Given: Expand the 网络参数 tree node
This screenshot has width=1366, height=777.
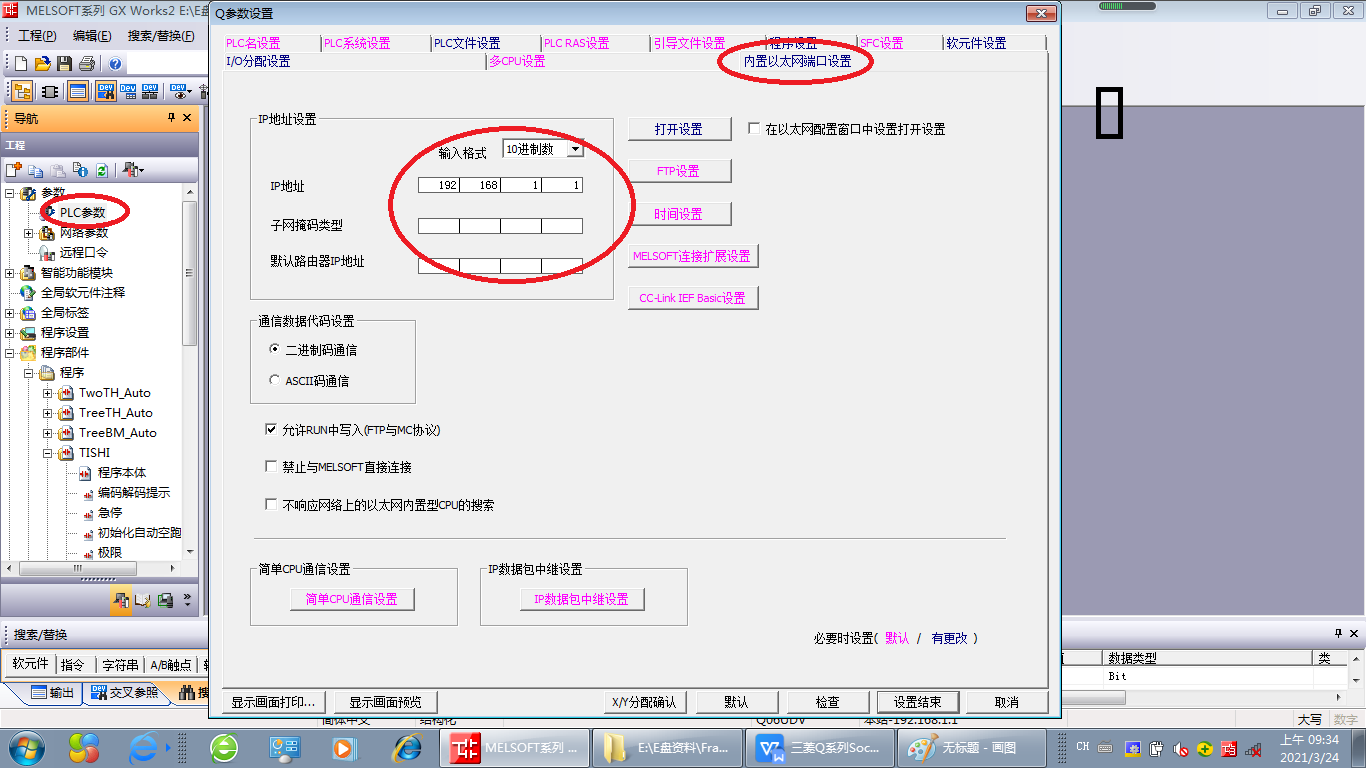Looking at the screenshot, I should 29,233.
